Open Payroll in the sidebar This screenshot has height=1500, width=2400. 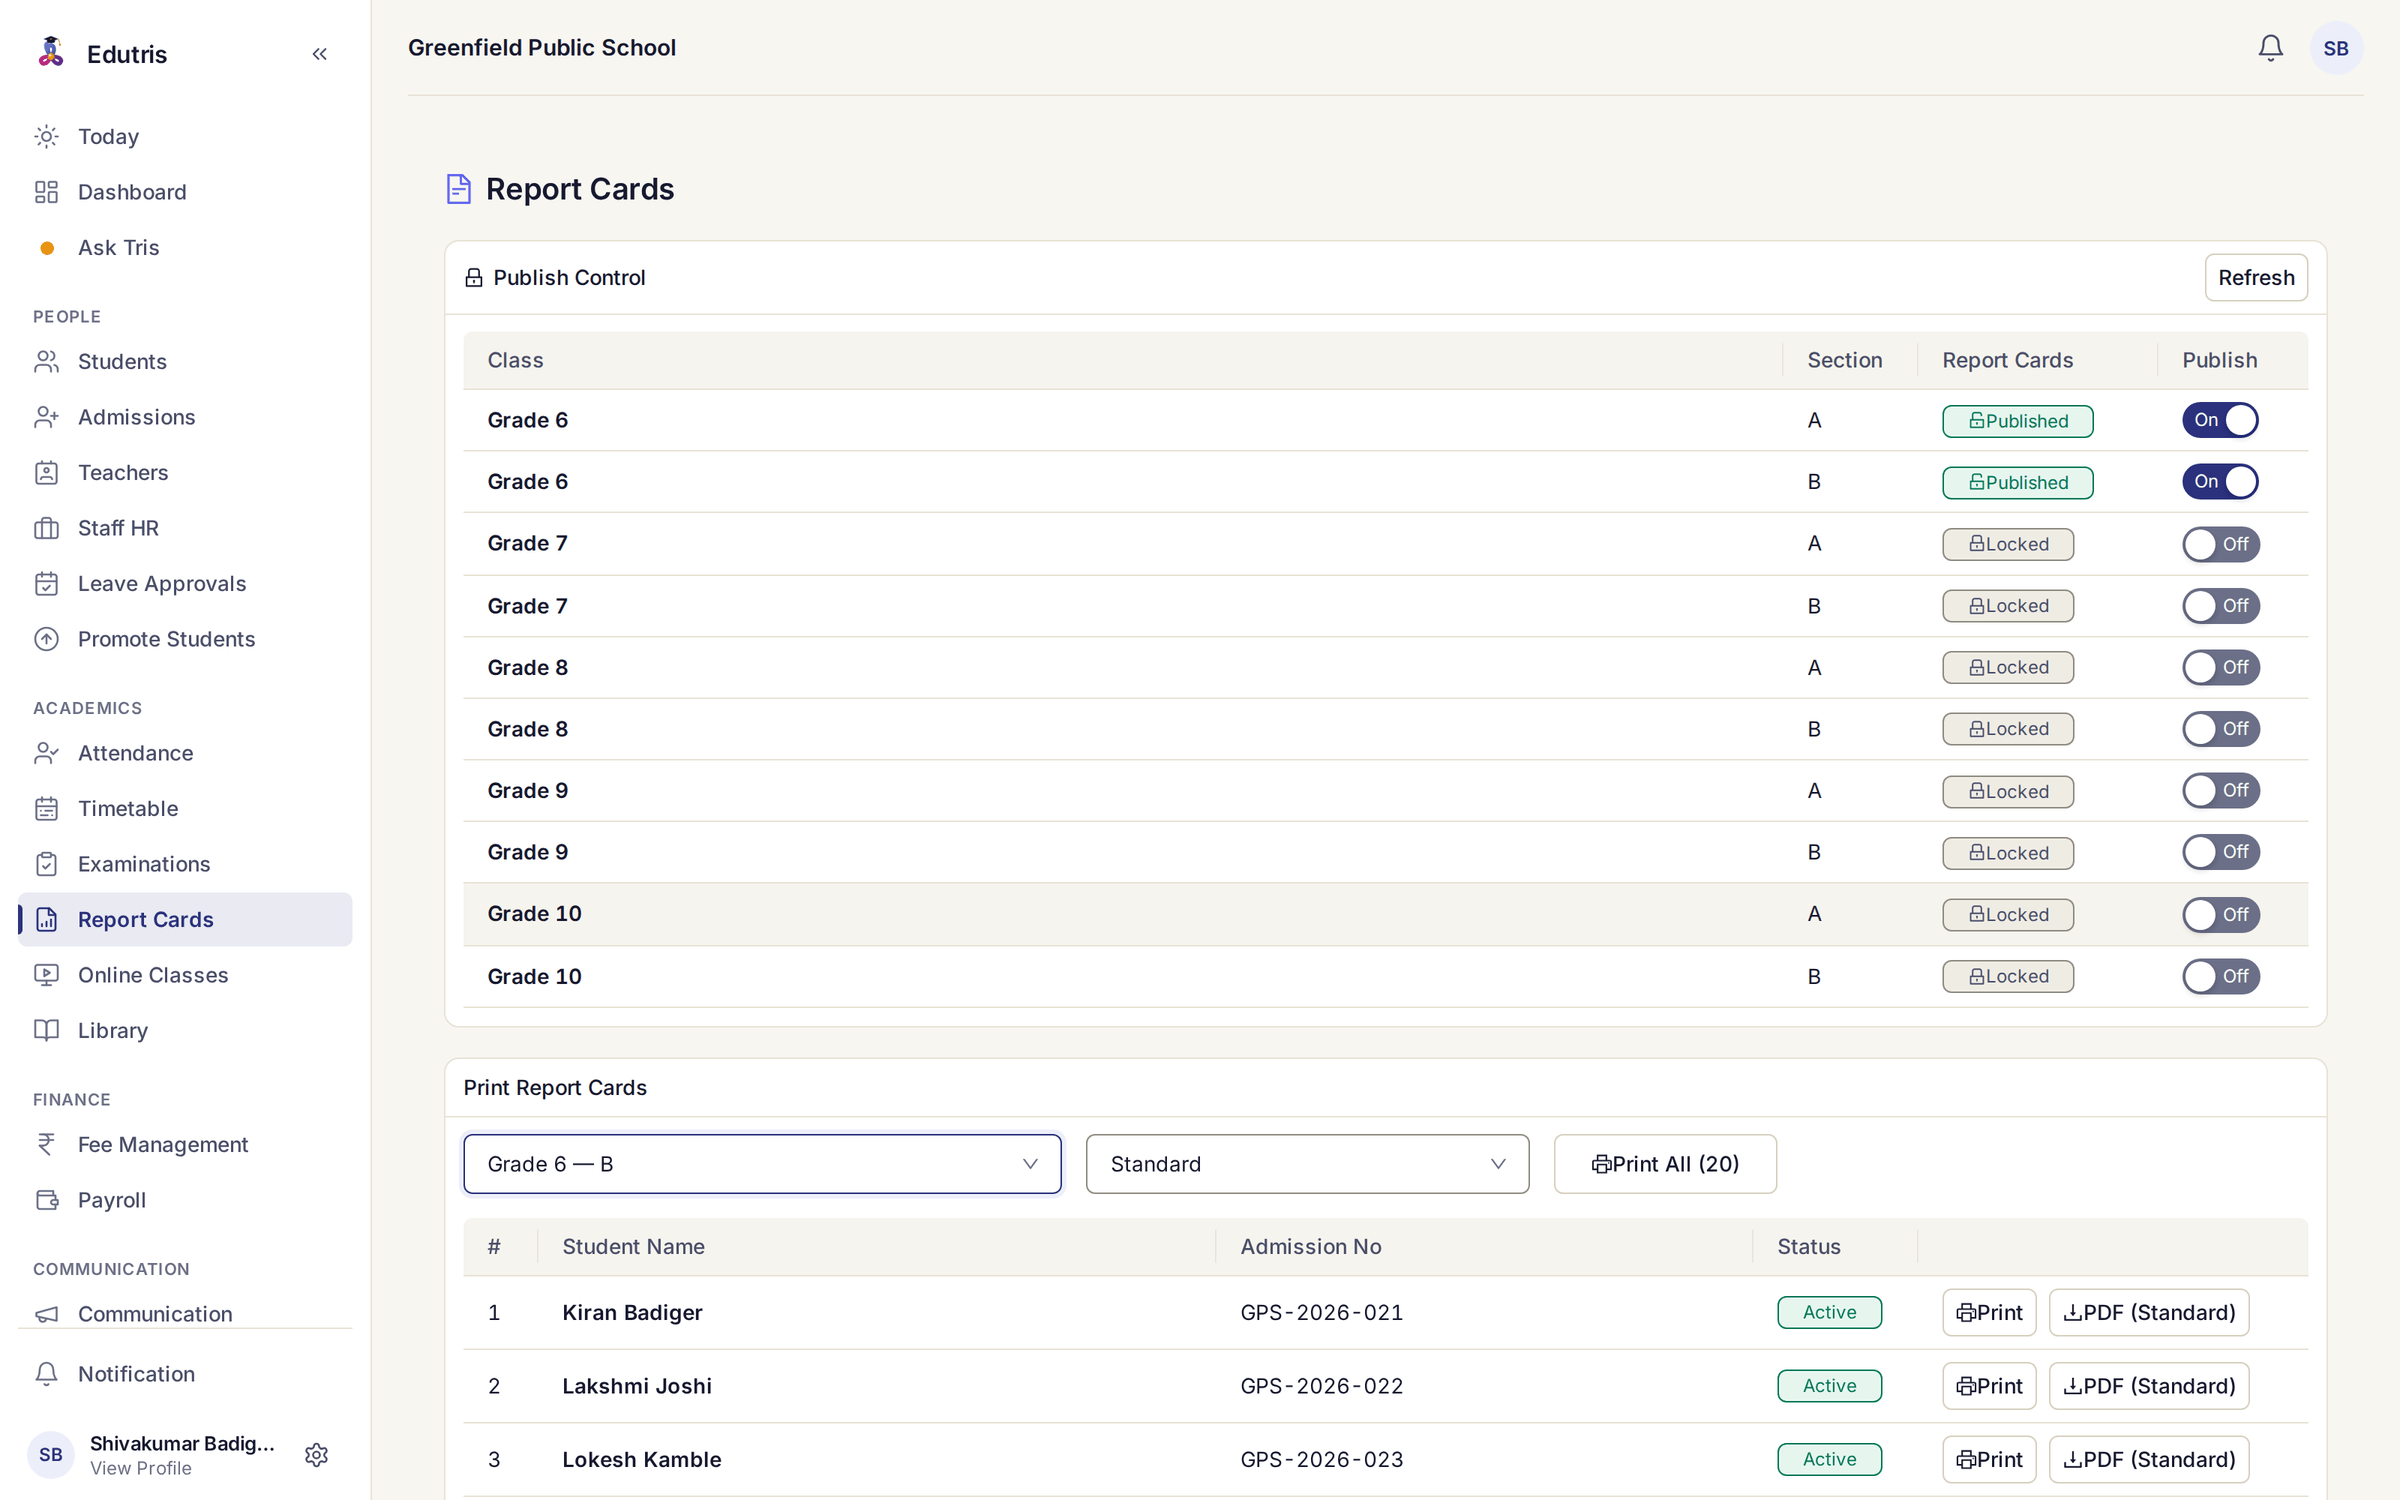[185, 1200]
